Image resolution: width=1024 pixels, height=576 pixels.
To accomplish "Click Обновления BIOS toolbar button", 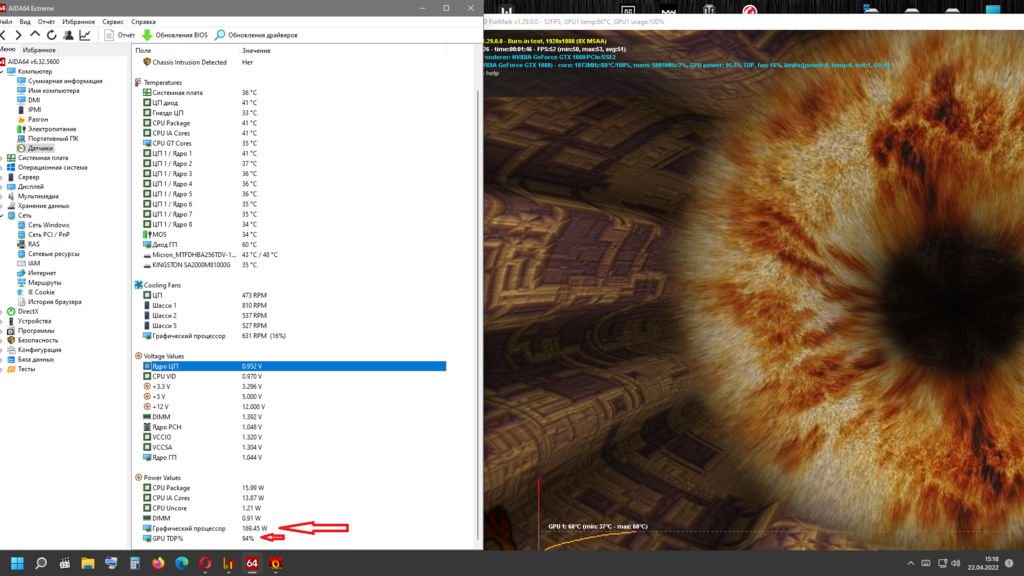I will [x=175, y=35].
